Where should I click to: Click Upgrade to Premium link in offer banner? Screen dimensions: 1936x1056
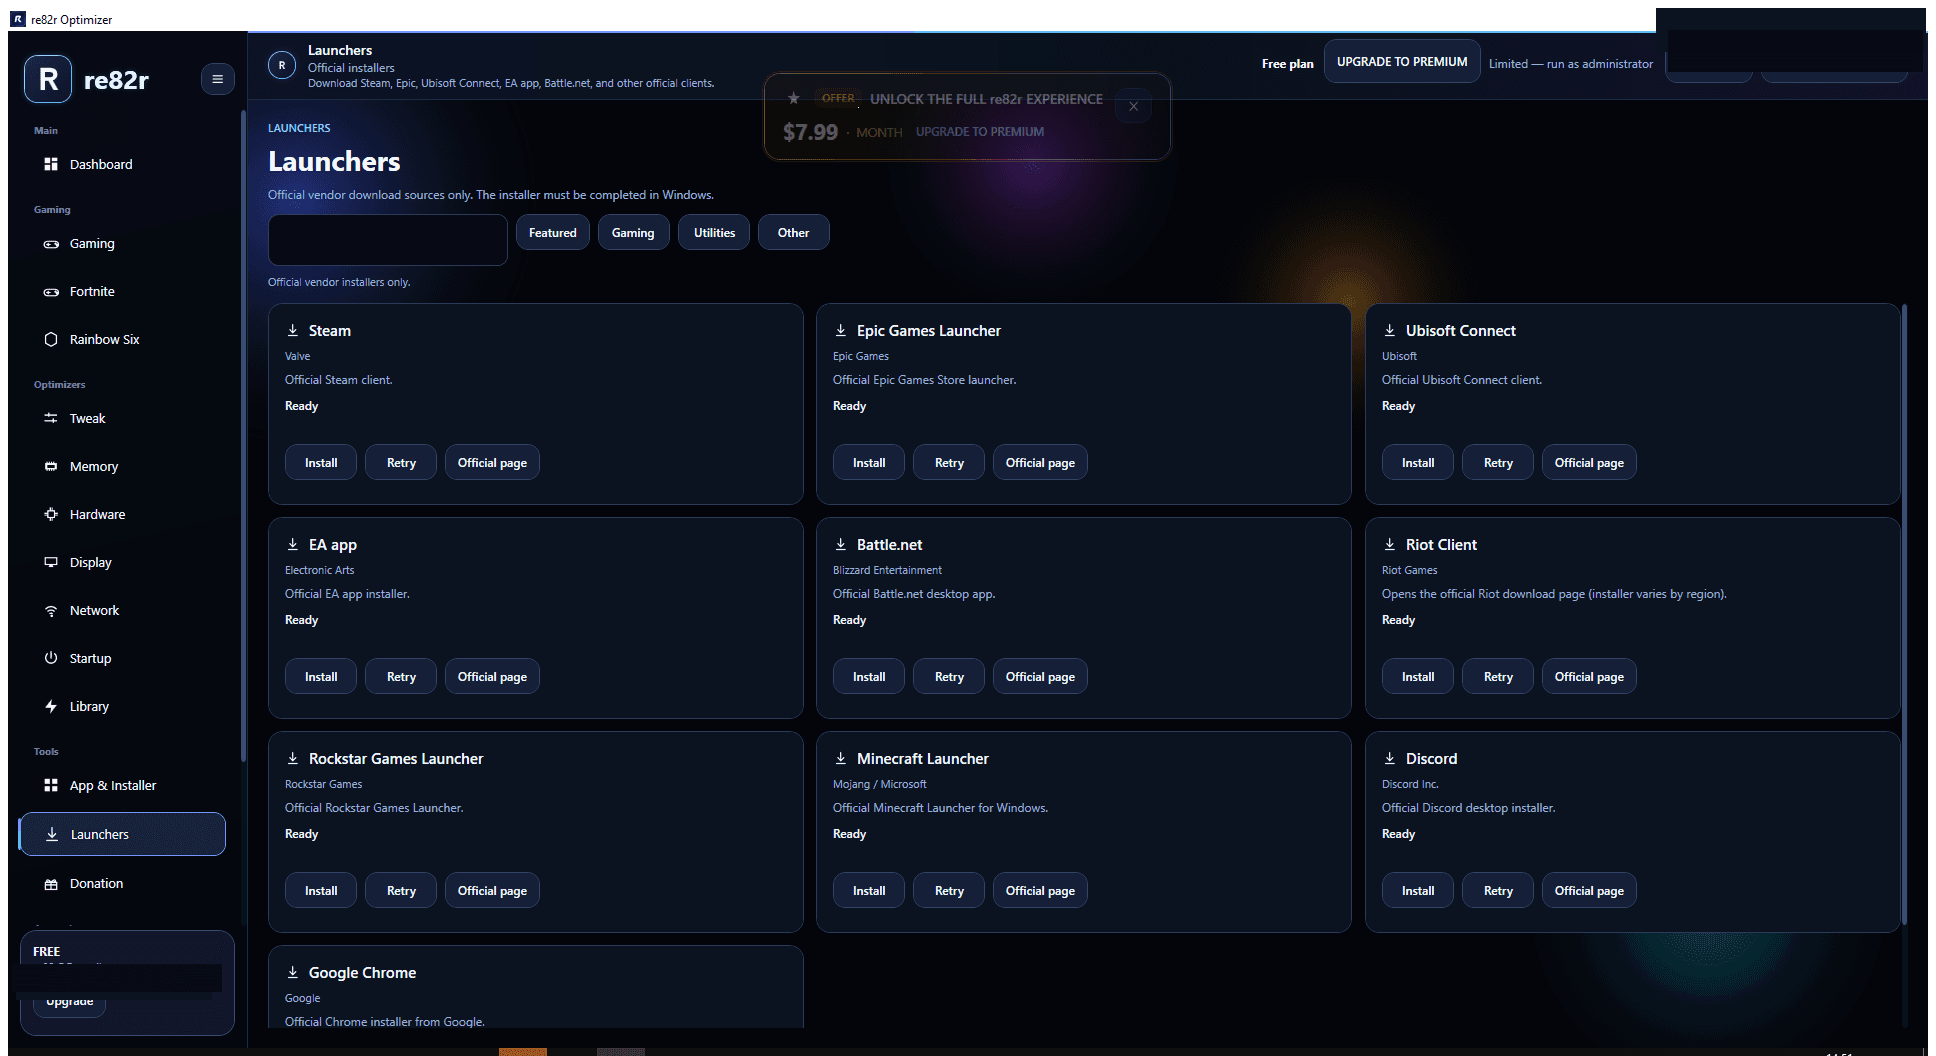[980, 132]
